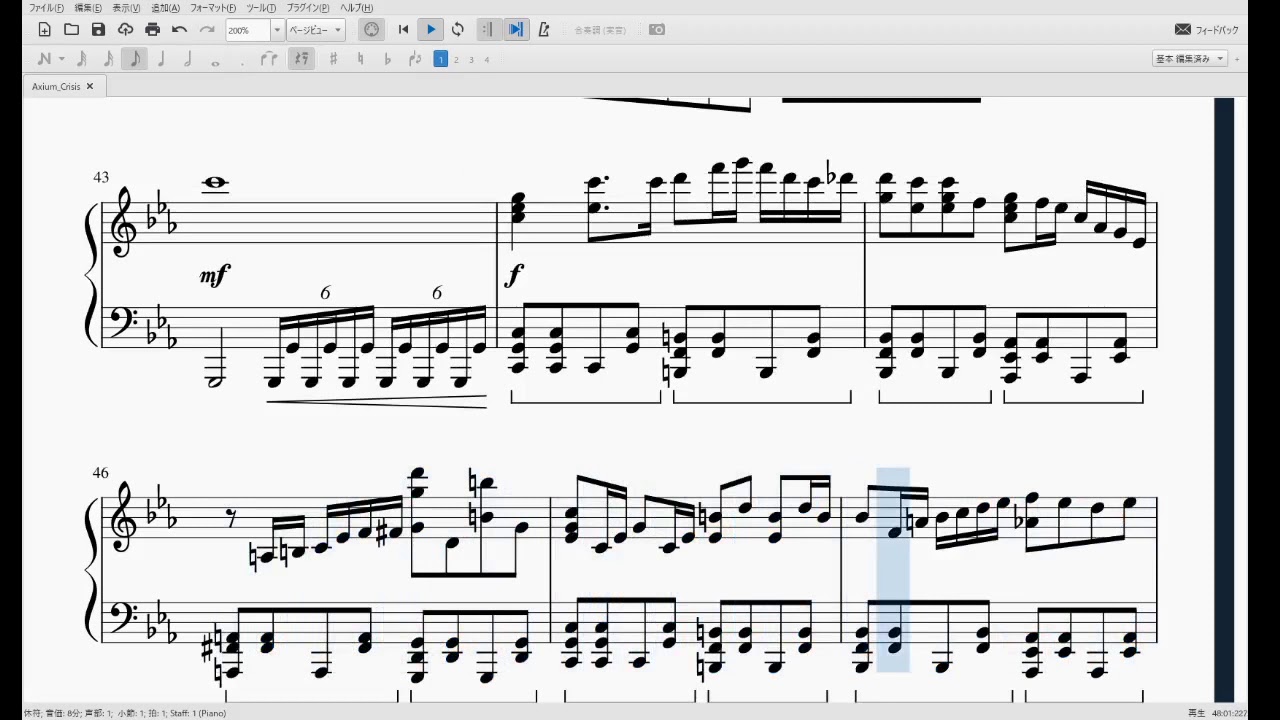This screenshot has height=720, width=1280.
Task: Select the highlighted playback cursor chord
Action: tap(893, 570)
